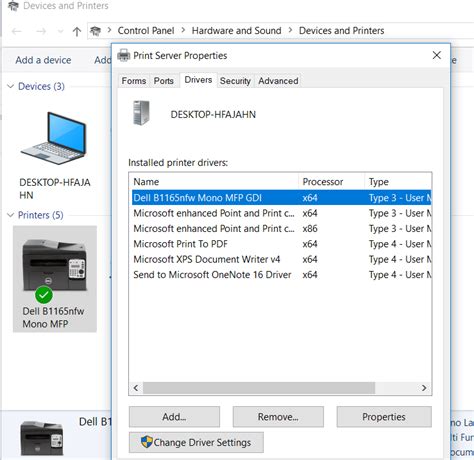Click Add a device in toolbar
474x460 pixels.
pyautogui.click(x=43, y=60)
